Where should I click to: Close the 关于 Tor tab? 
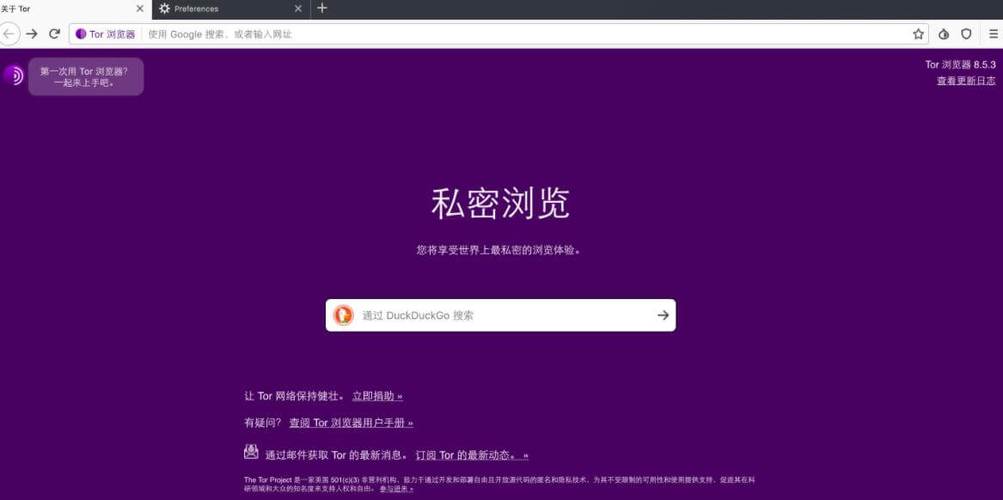(x=139, y=9)
